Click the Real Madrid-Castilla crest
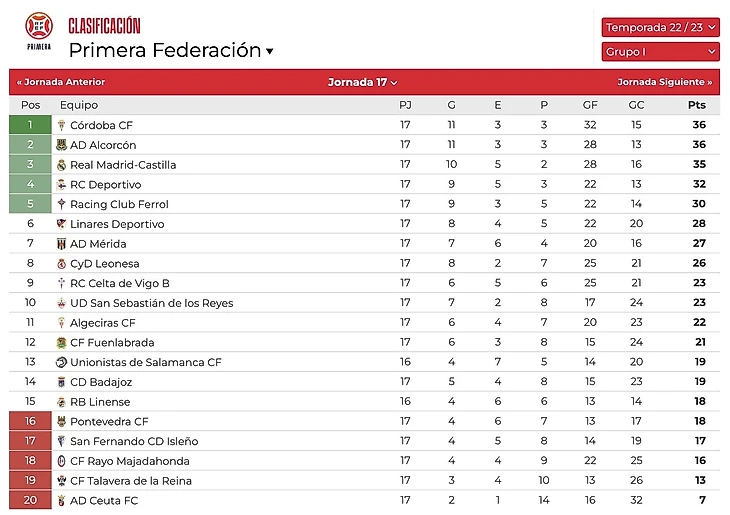This screenshot has height=515, width=730. pos(61,165)
